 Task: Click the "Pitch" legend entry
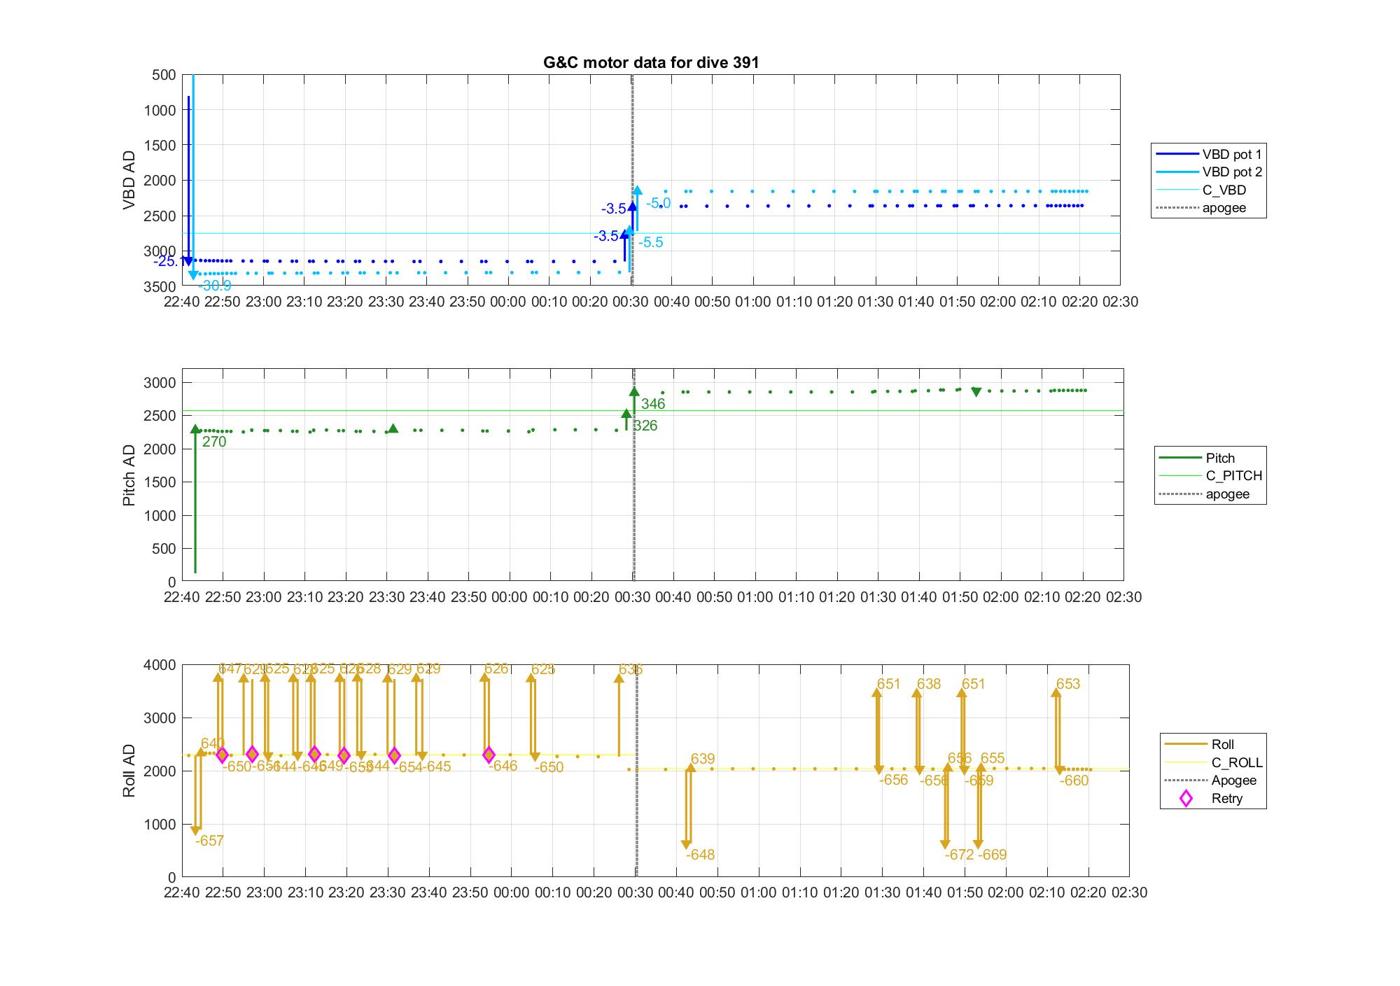coord(1197,458)
